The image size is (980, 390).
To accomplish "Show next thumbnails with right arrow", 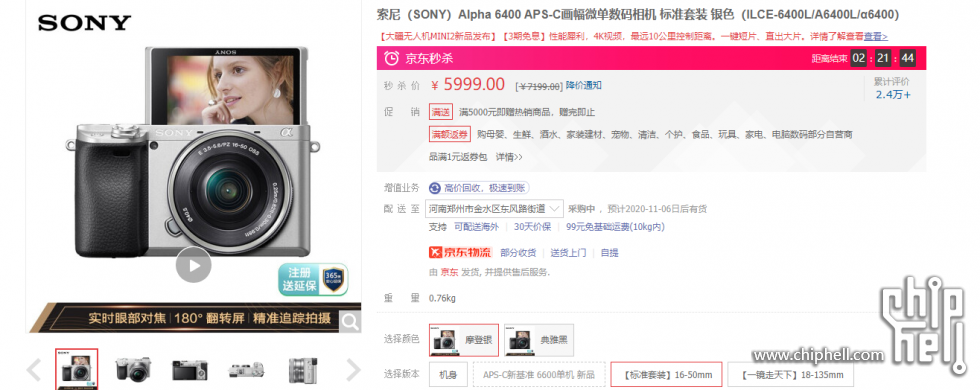I will pyautogui.click(x=353, y=369).
